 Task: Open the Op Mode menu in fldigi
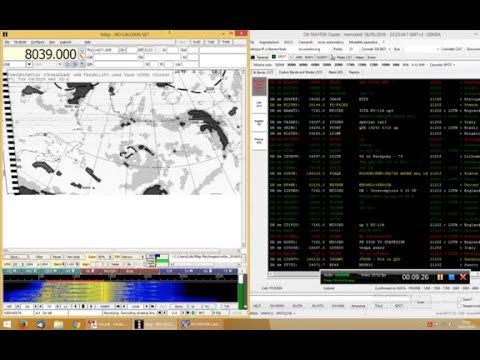point(20,42)
